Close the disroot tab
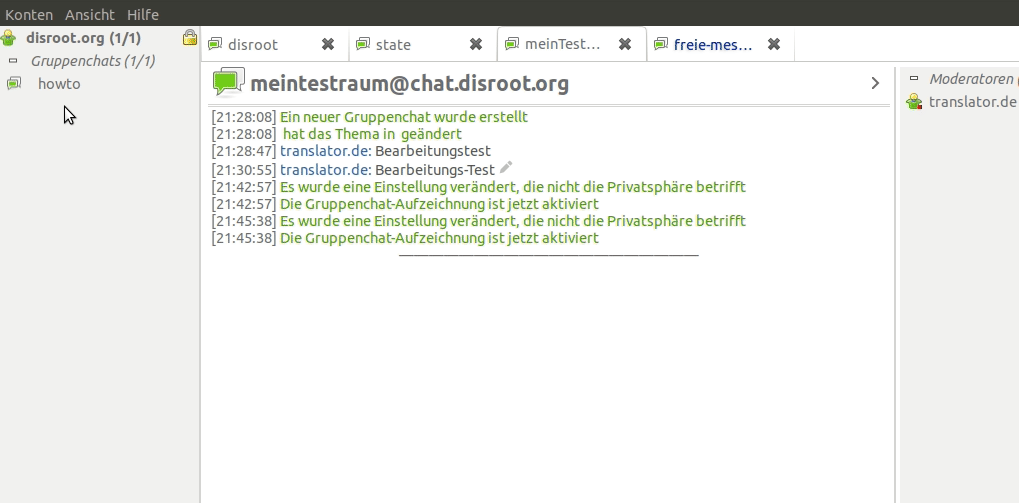Viewport: 1019px width, 503px height. pos(328,44)
